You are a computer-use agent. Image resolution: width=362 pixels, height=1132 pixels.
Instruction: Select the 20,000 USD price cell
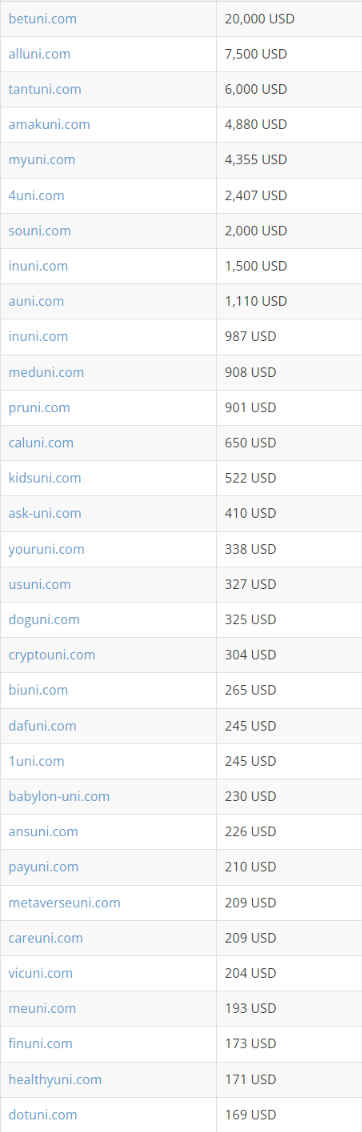(289, 19)
